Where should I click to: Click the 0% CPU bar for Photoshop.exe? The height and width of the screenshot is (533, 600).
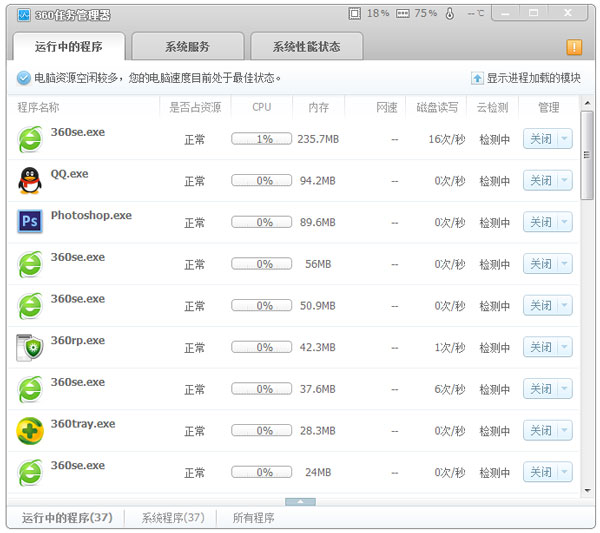261,222
